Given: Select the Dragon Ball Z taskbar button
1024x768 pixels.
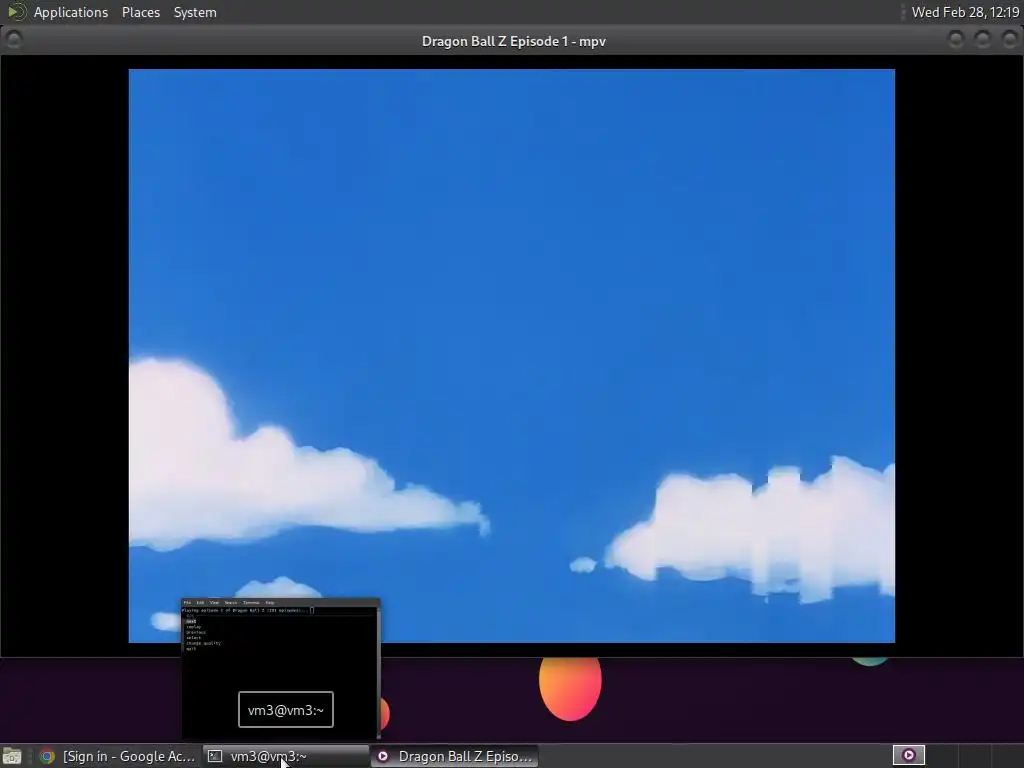Looking at the screenshot, I should [x=455, y=756].
